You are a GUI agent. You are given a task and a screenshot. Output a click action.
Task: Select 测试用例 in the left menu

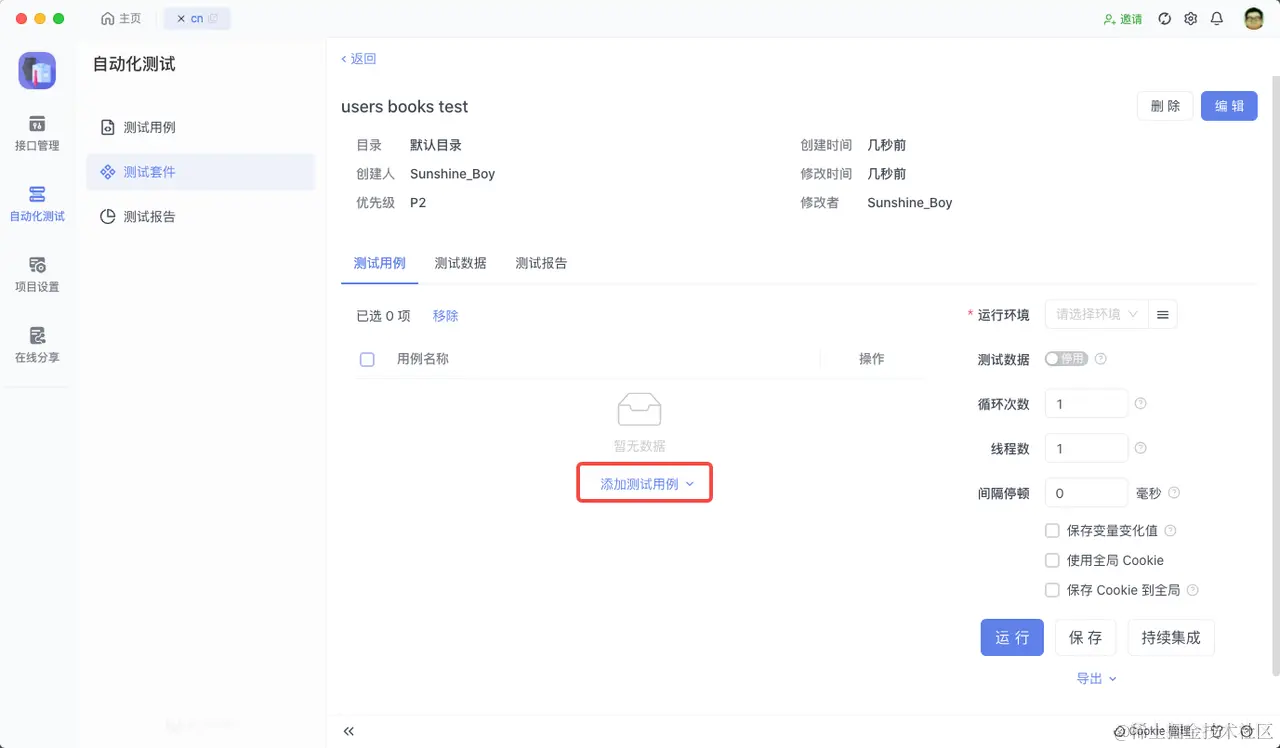(200, 127)
